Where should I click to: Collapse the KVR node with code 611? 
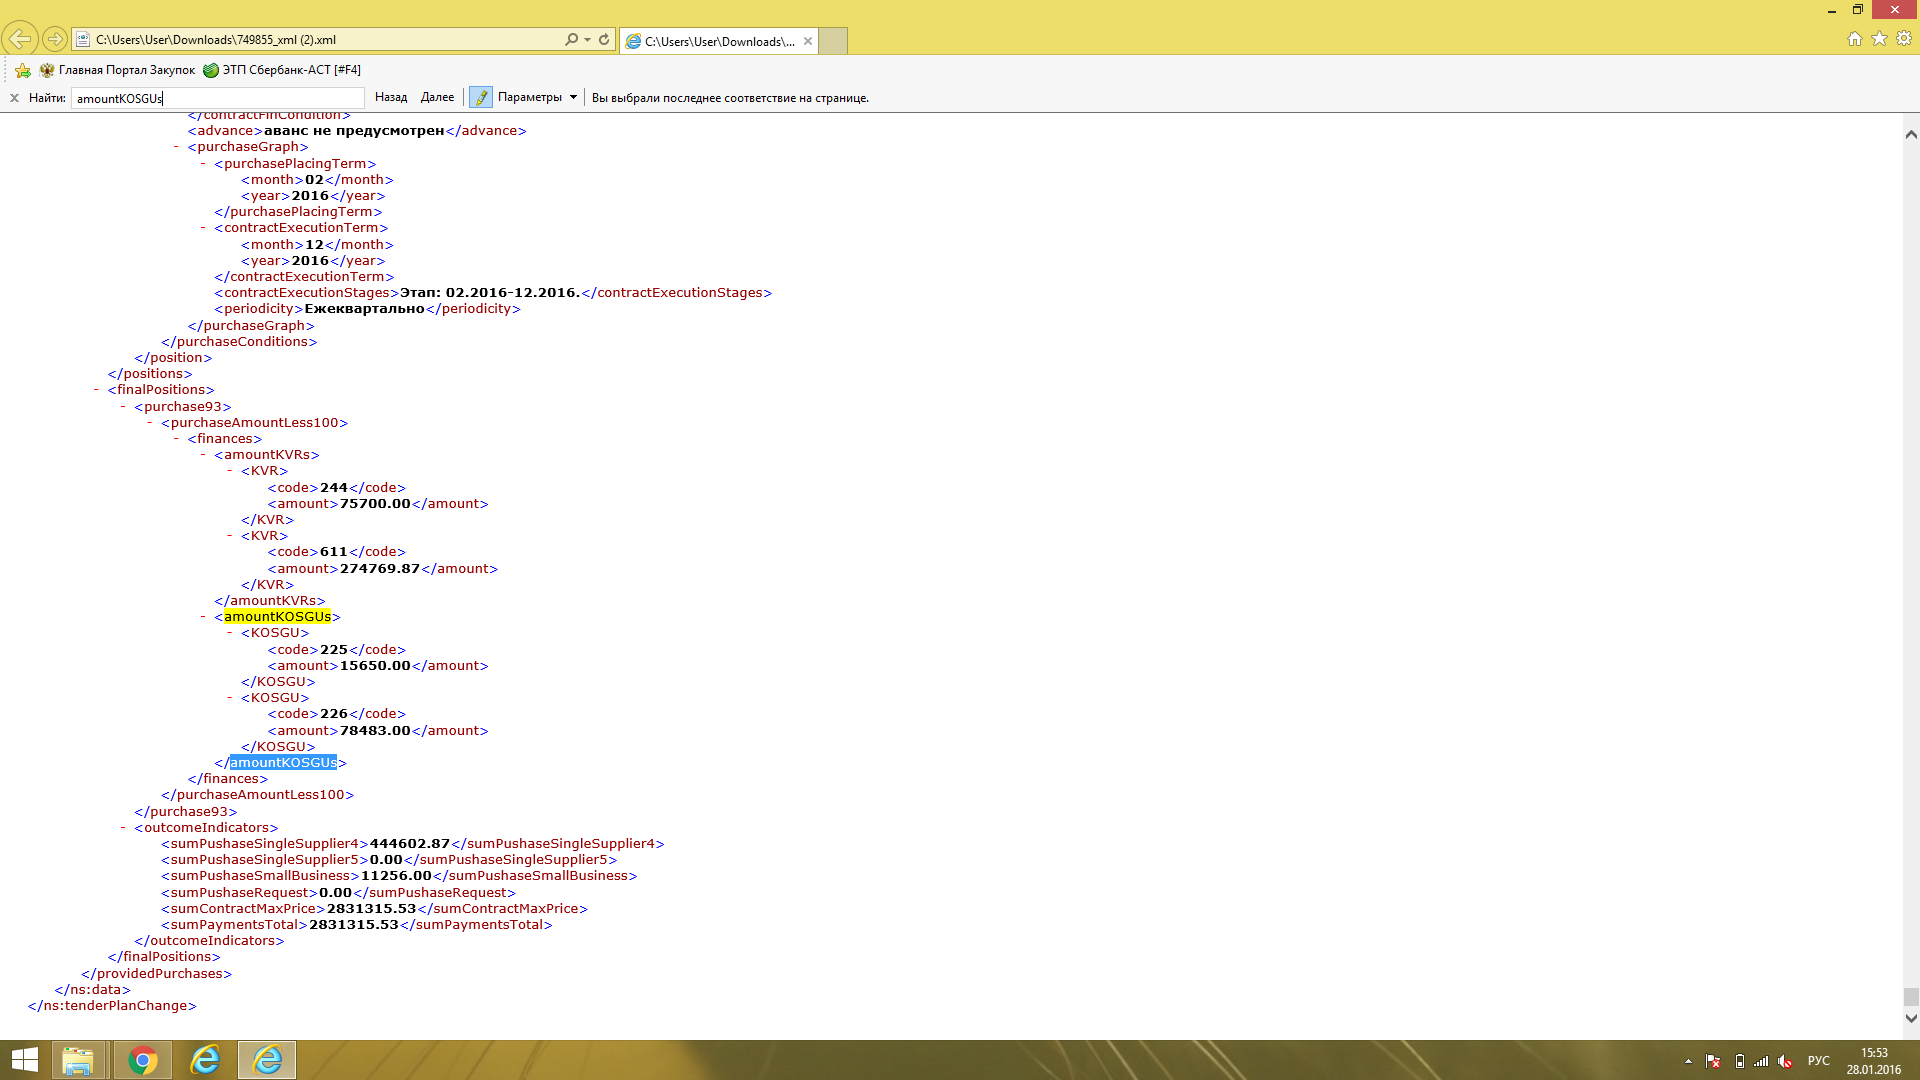[230, 536]
